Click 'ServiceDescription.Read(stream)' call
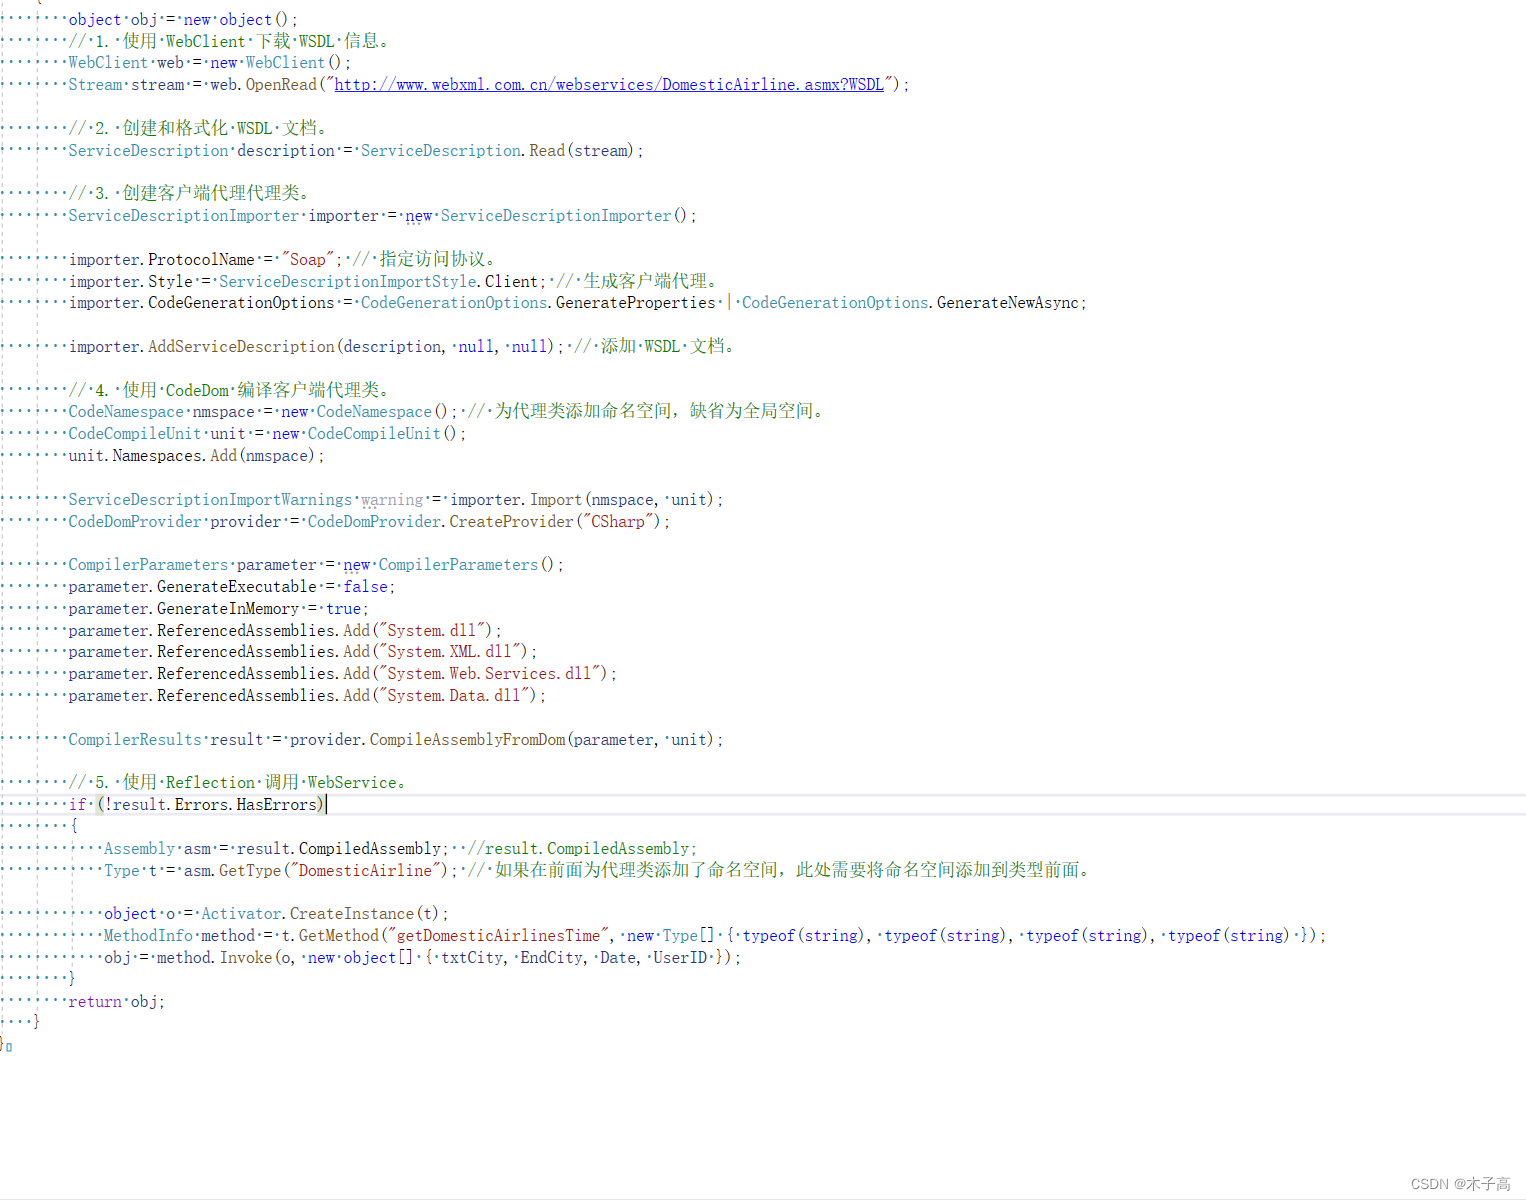Image resolution: width=1526 pixels, height=1200 pixels. [x=498, y=151]
